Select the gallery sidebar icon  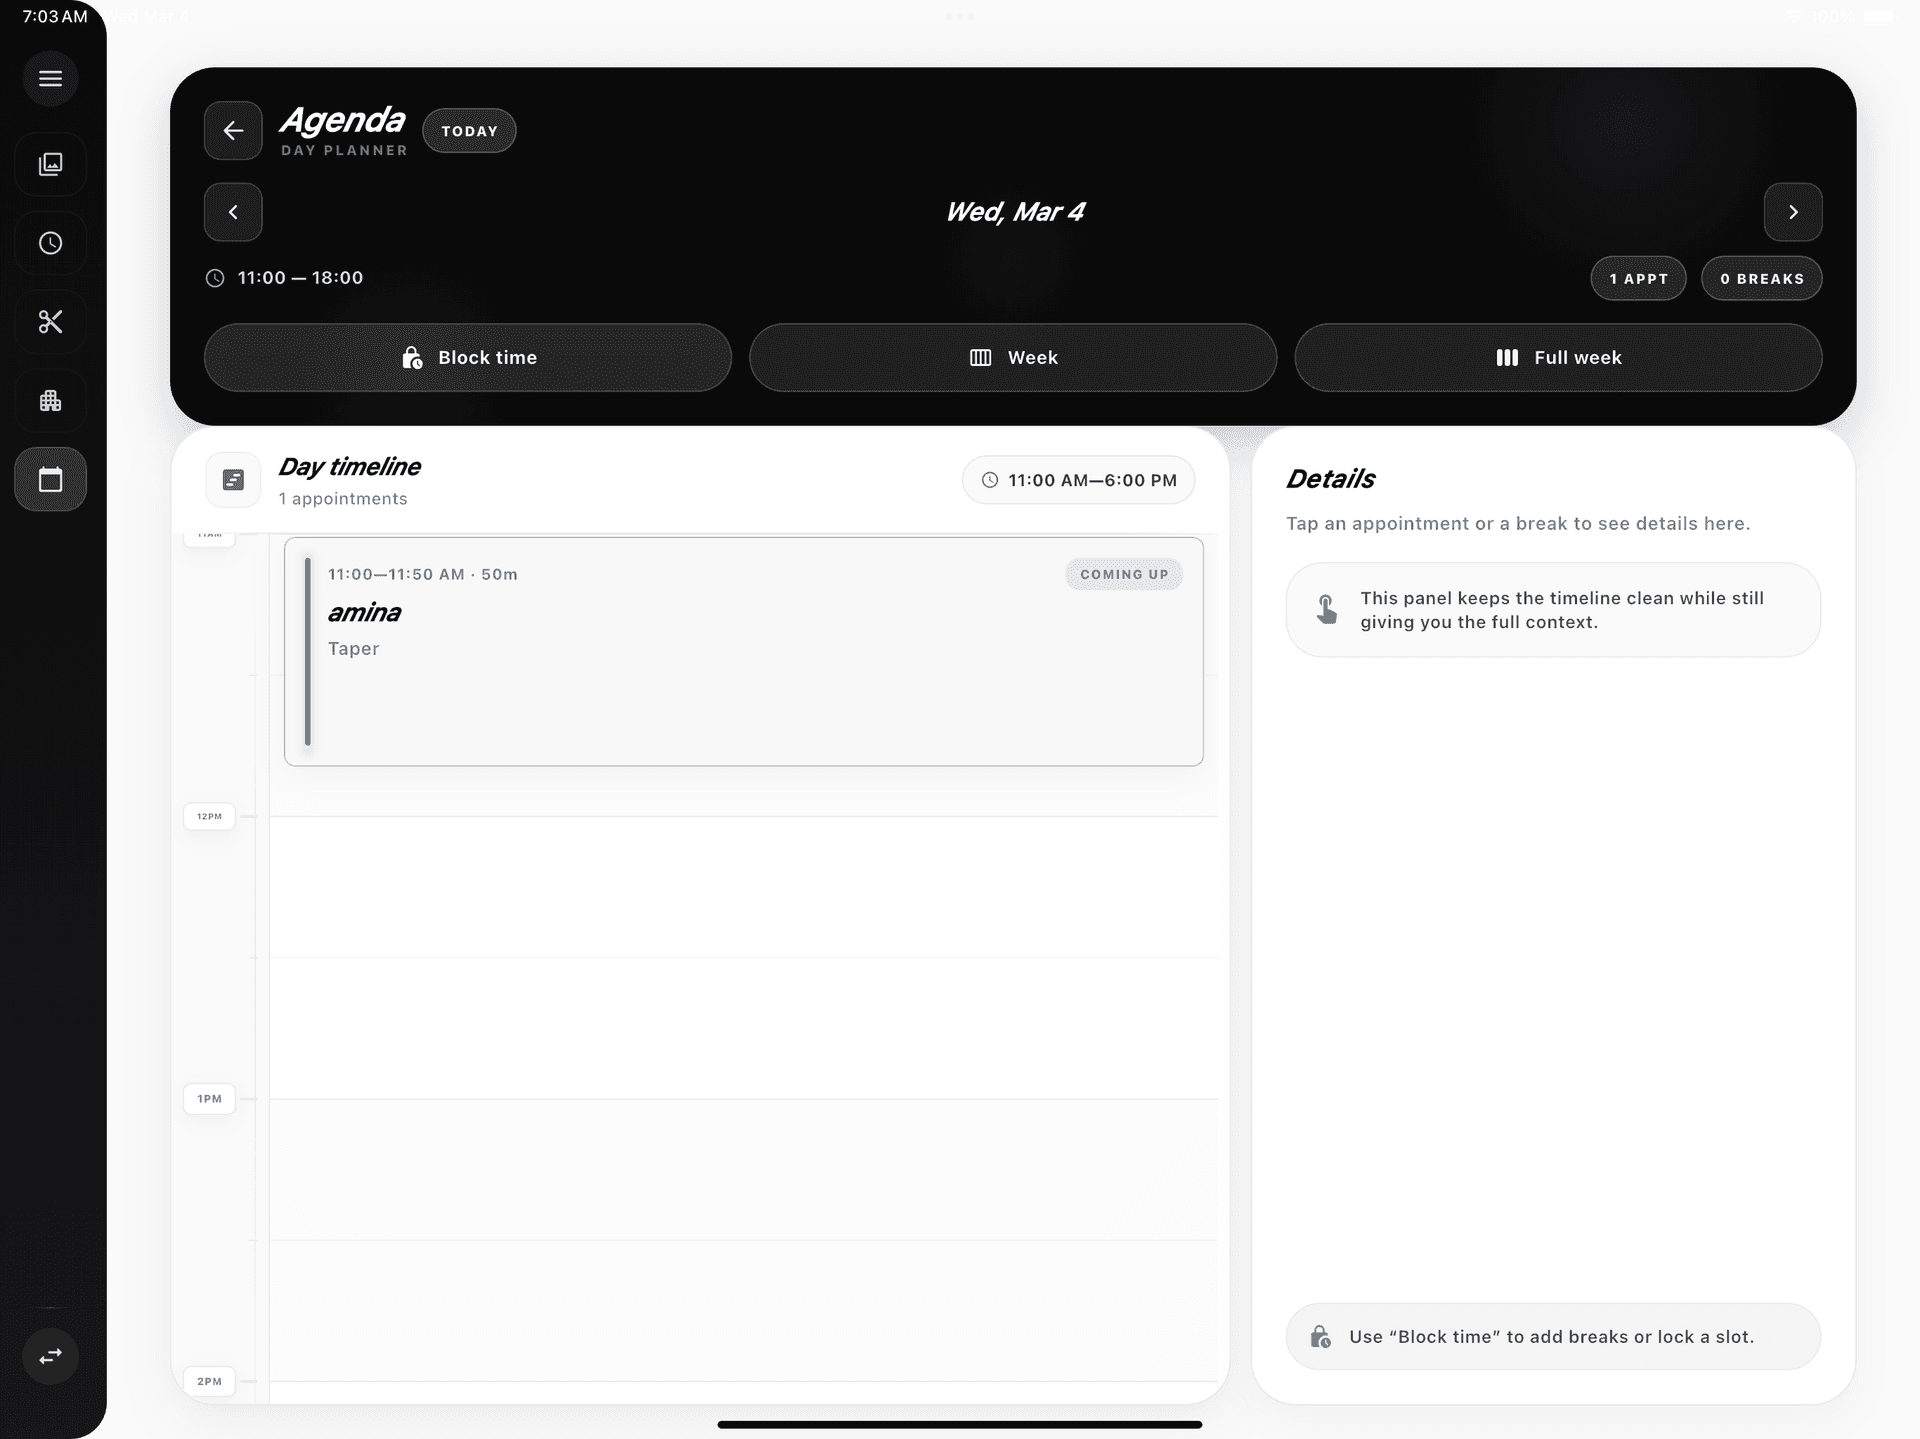click(x=50, y=164)
